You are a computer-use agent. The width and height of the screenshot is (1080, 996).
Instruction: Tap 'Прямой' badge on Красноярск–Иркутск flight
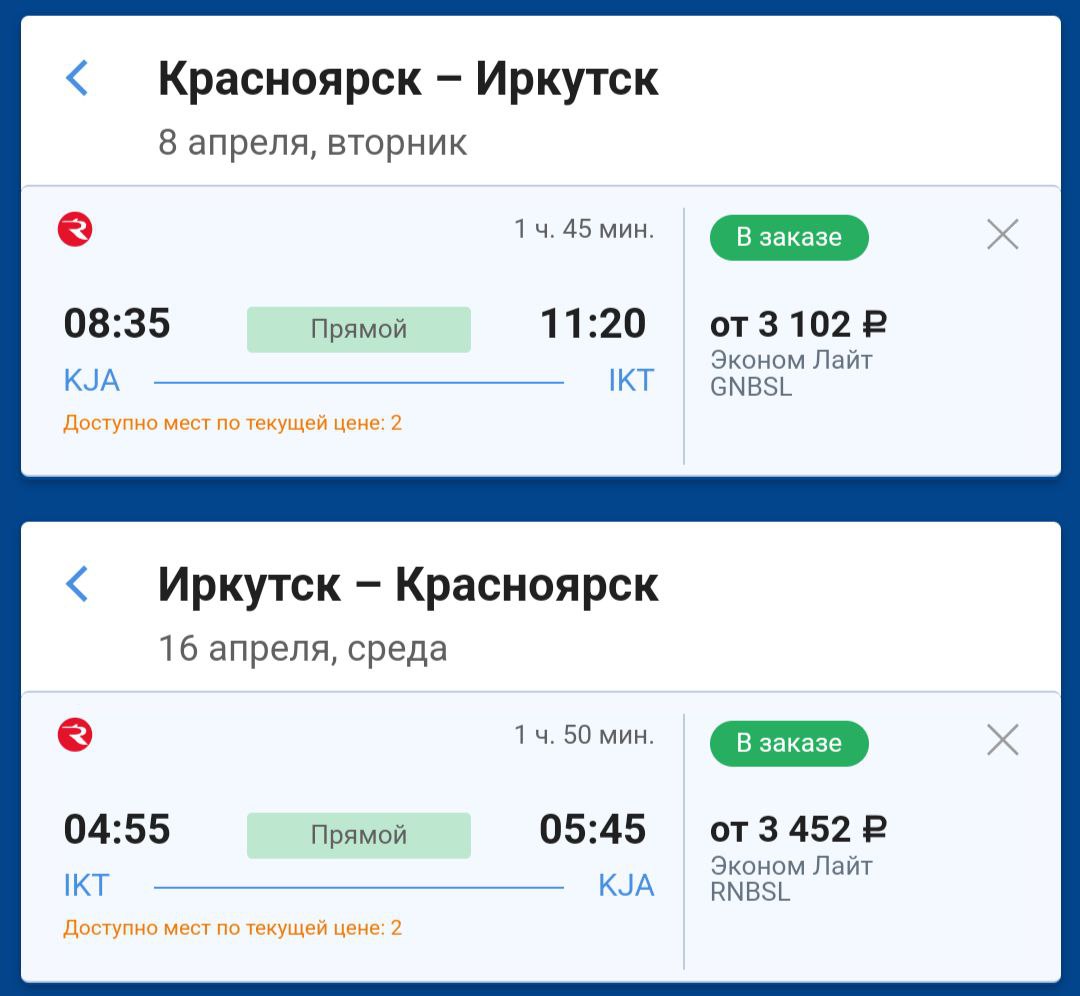358,329
